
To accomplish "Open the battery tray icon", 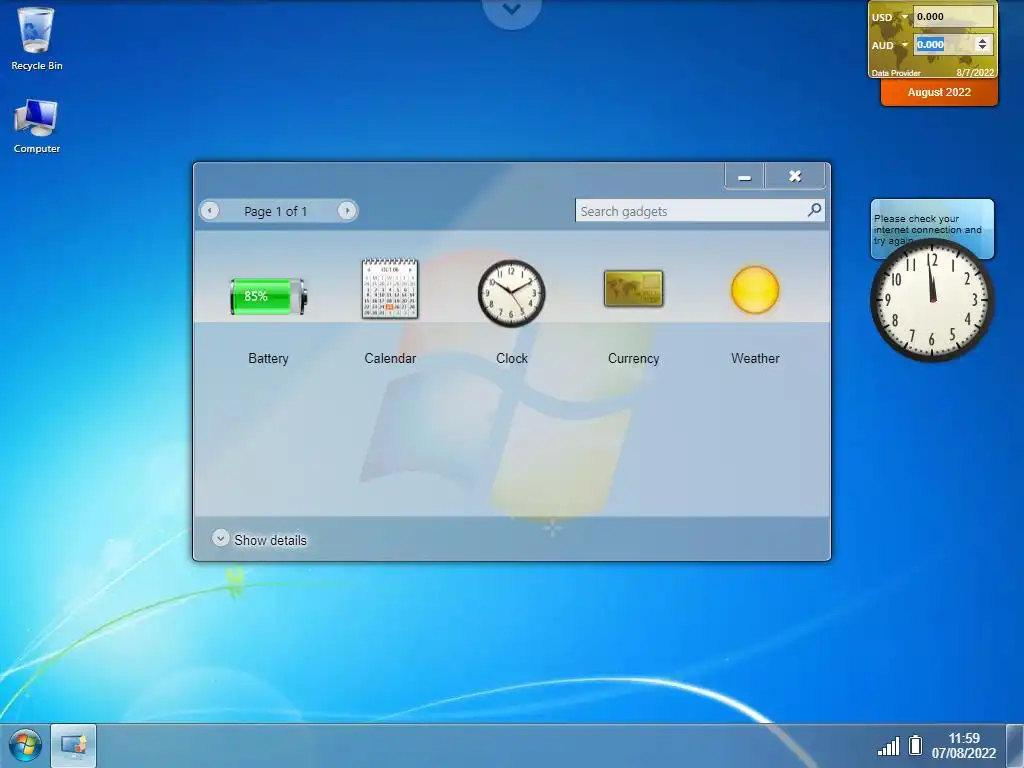I will pyautogui.click(x=916, y=744).
